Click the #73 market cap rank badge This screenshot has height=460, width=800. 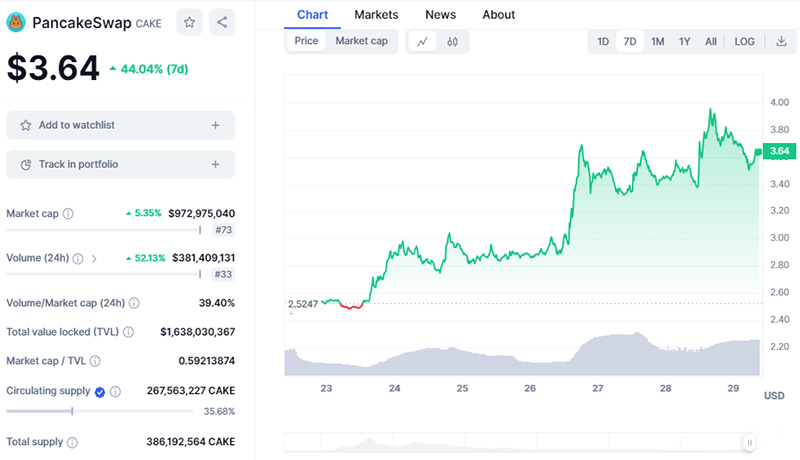[x=223, y=230]
